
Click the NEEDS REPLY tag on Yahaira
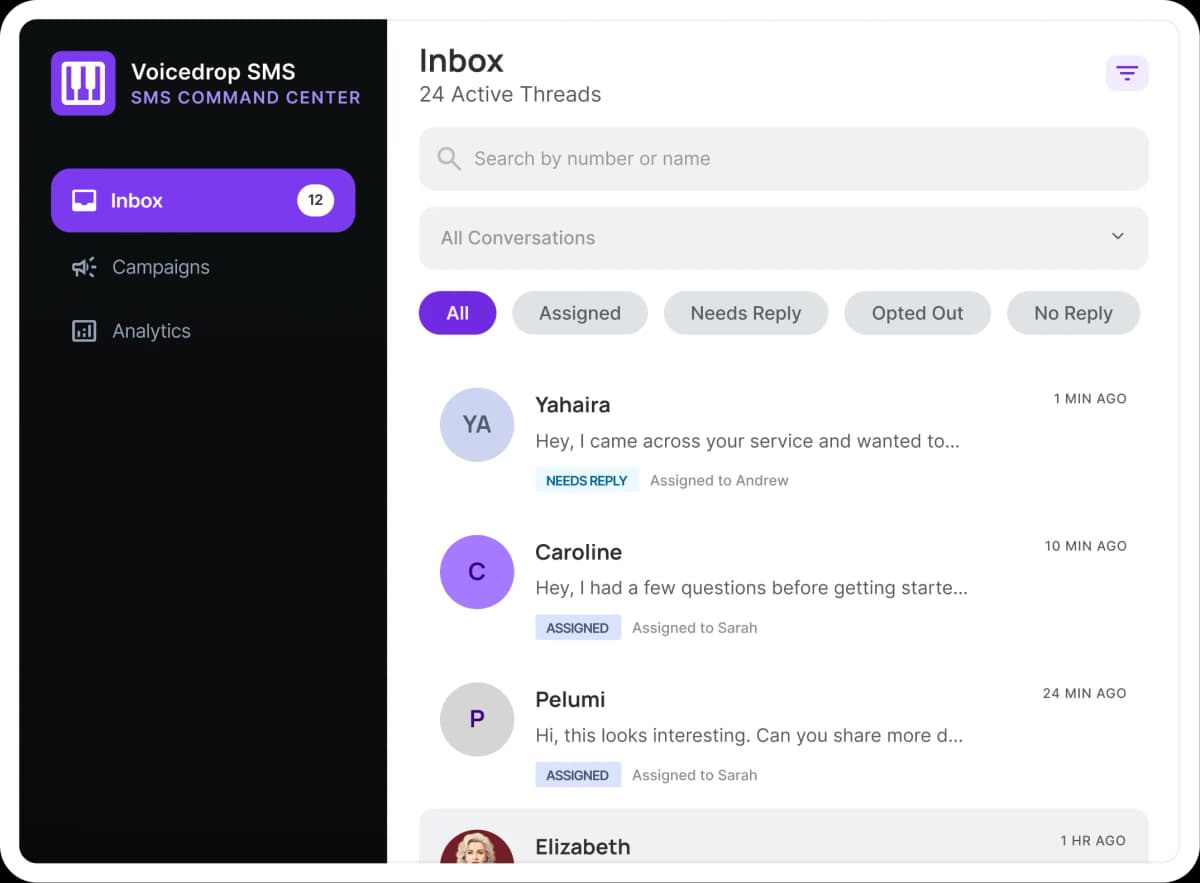pyautogui.click(x=587, y=481)
